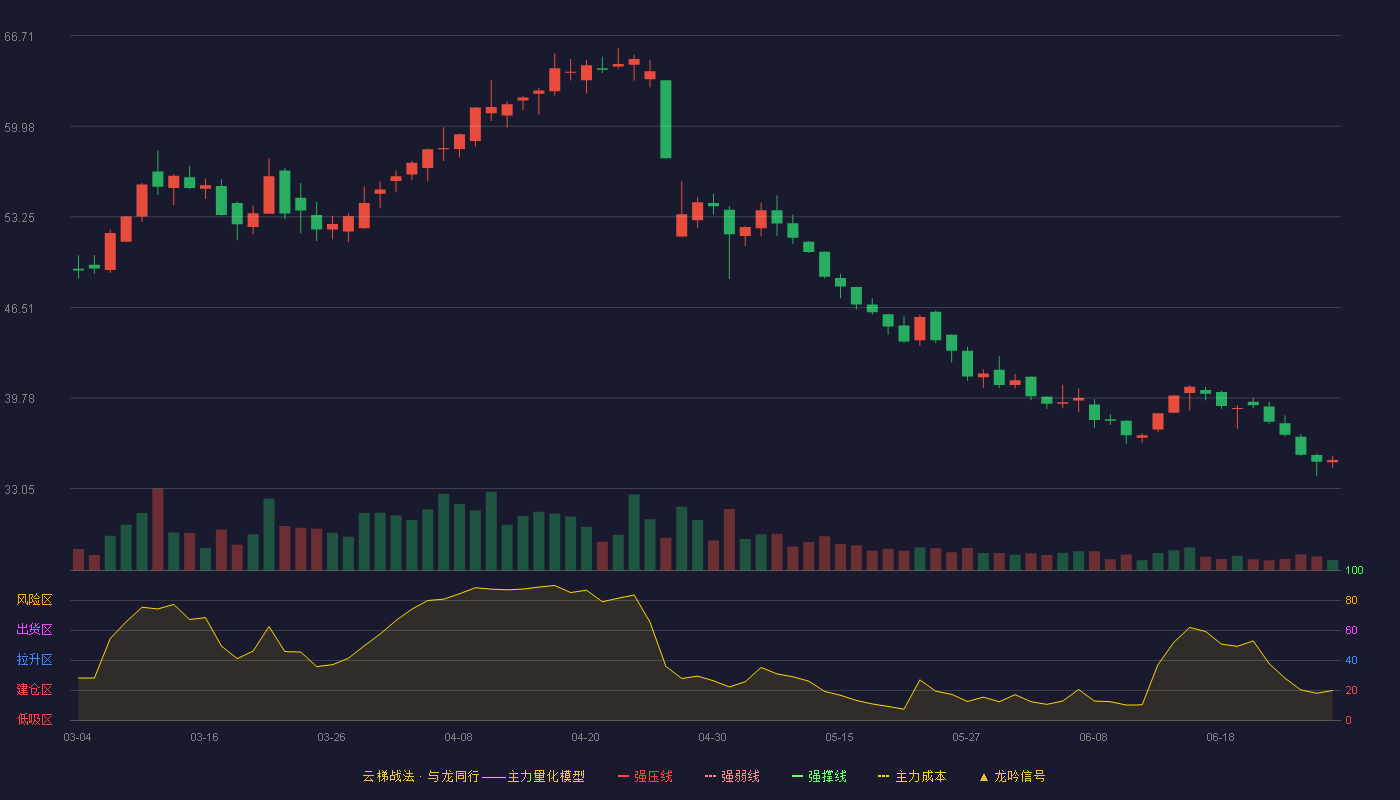Viewport: 1400px width, 800px height.
Task: Click the tallest red volume bar near 03-10
Action: click(x=157, y=529)
